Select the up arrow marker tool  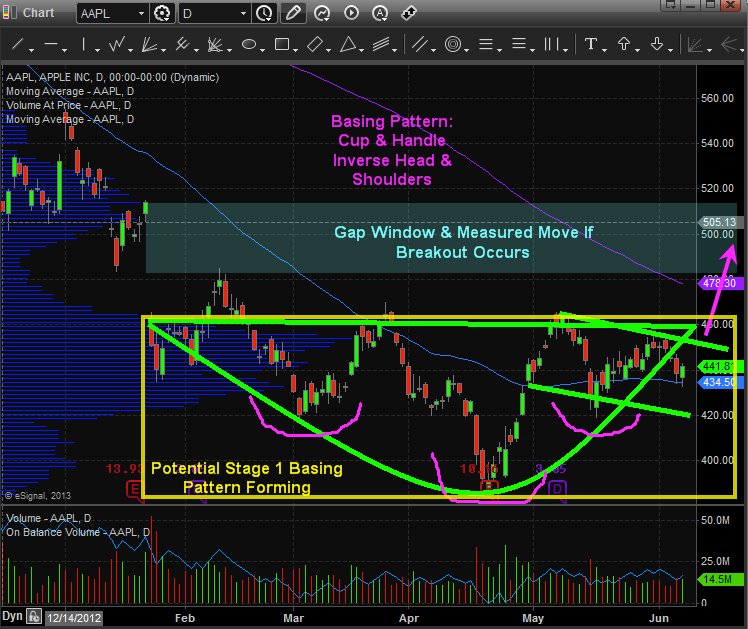624,44
